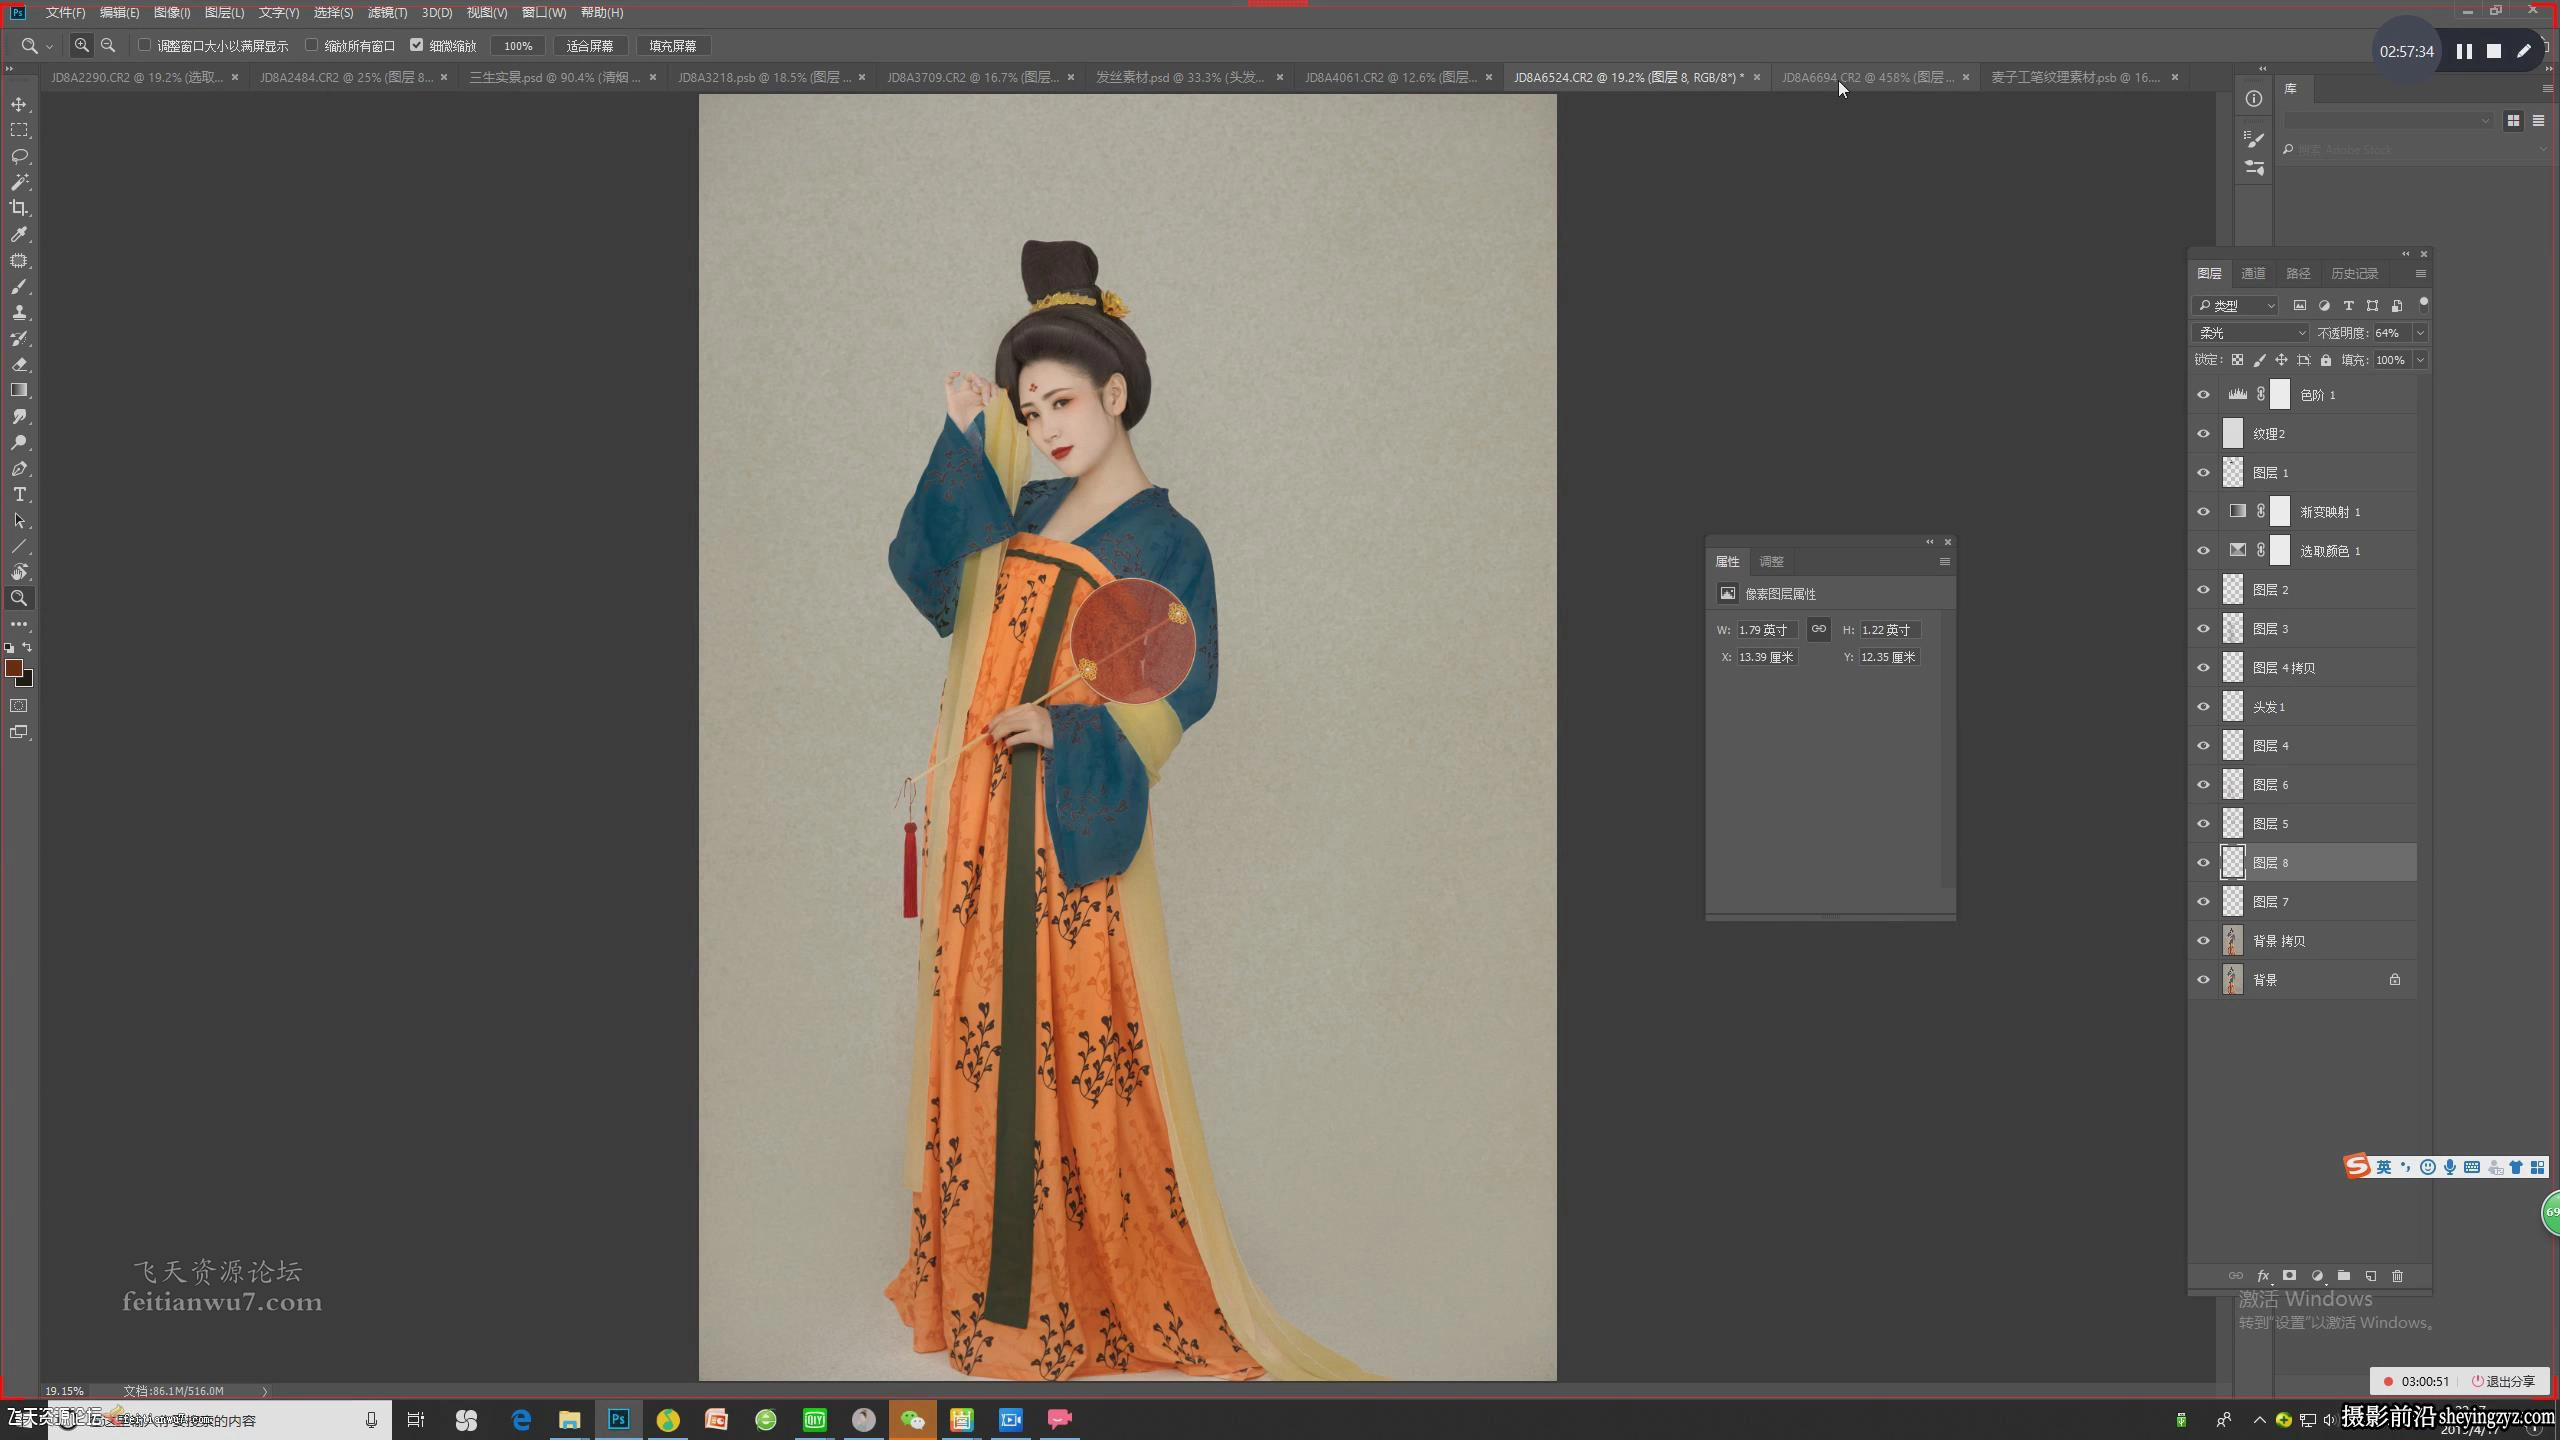
Task: Click the Adobe Stock search field
Action: tap(2414, 150)
